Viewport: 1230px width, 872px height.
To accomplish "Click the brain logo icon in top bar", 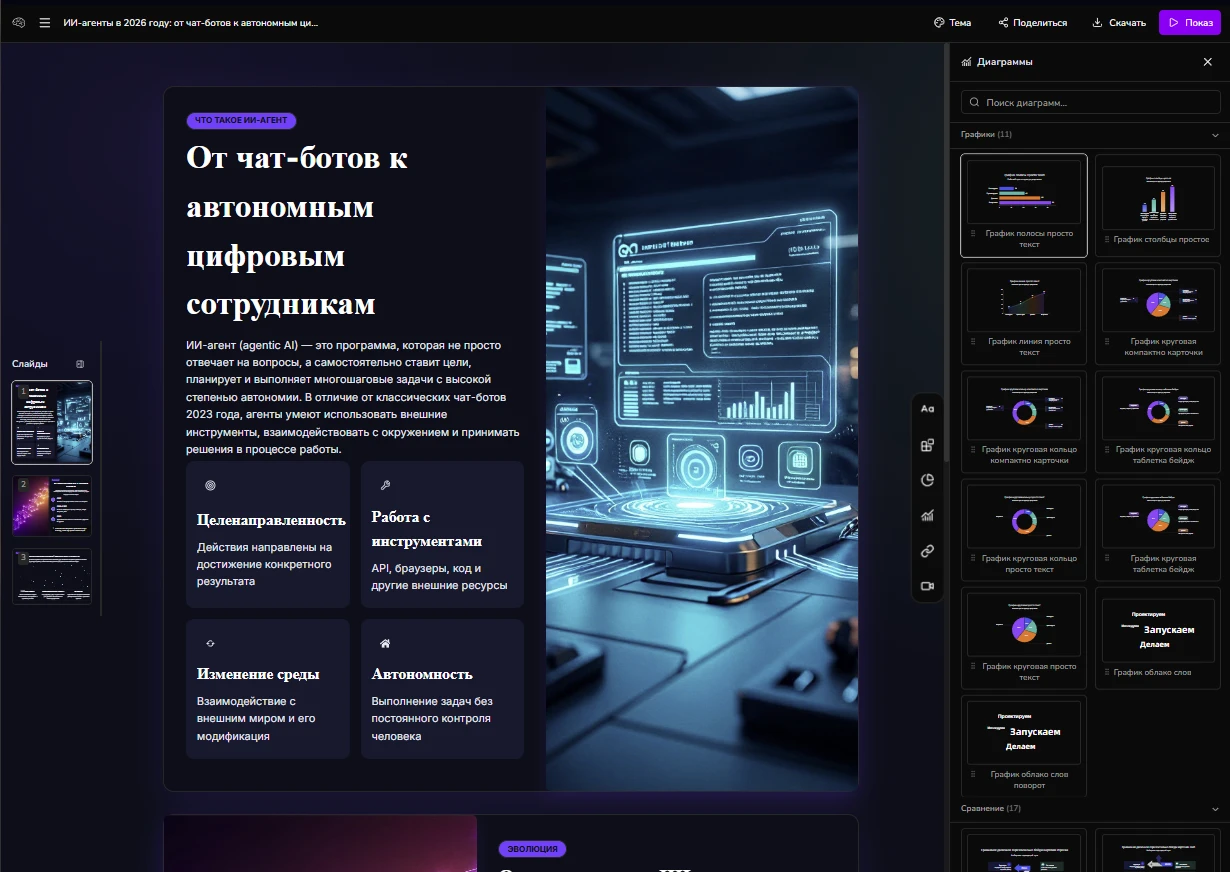I will 18,22.
